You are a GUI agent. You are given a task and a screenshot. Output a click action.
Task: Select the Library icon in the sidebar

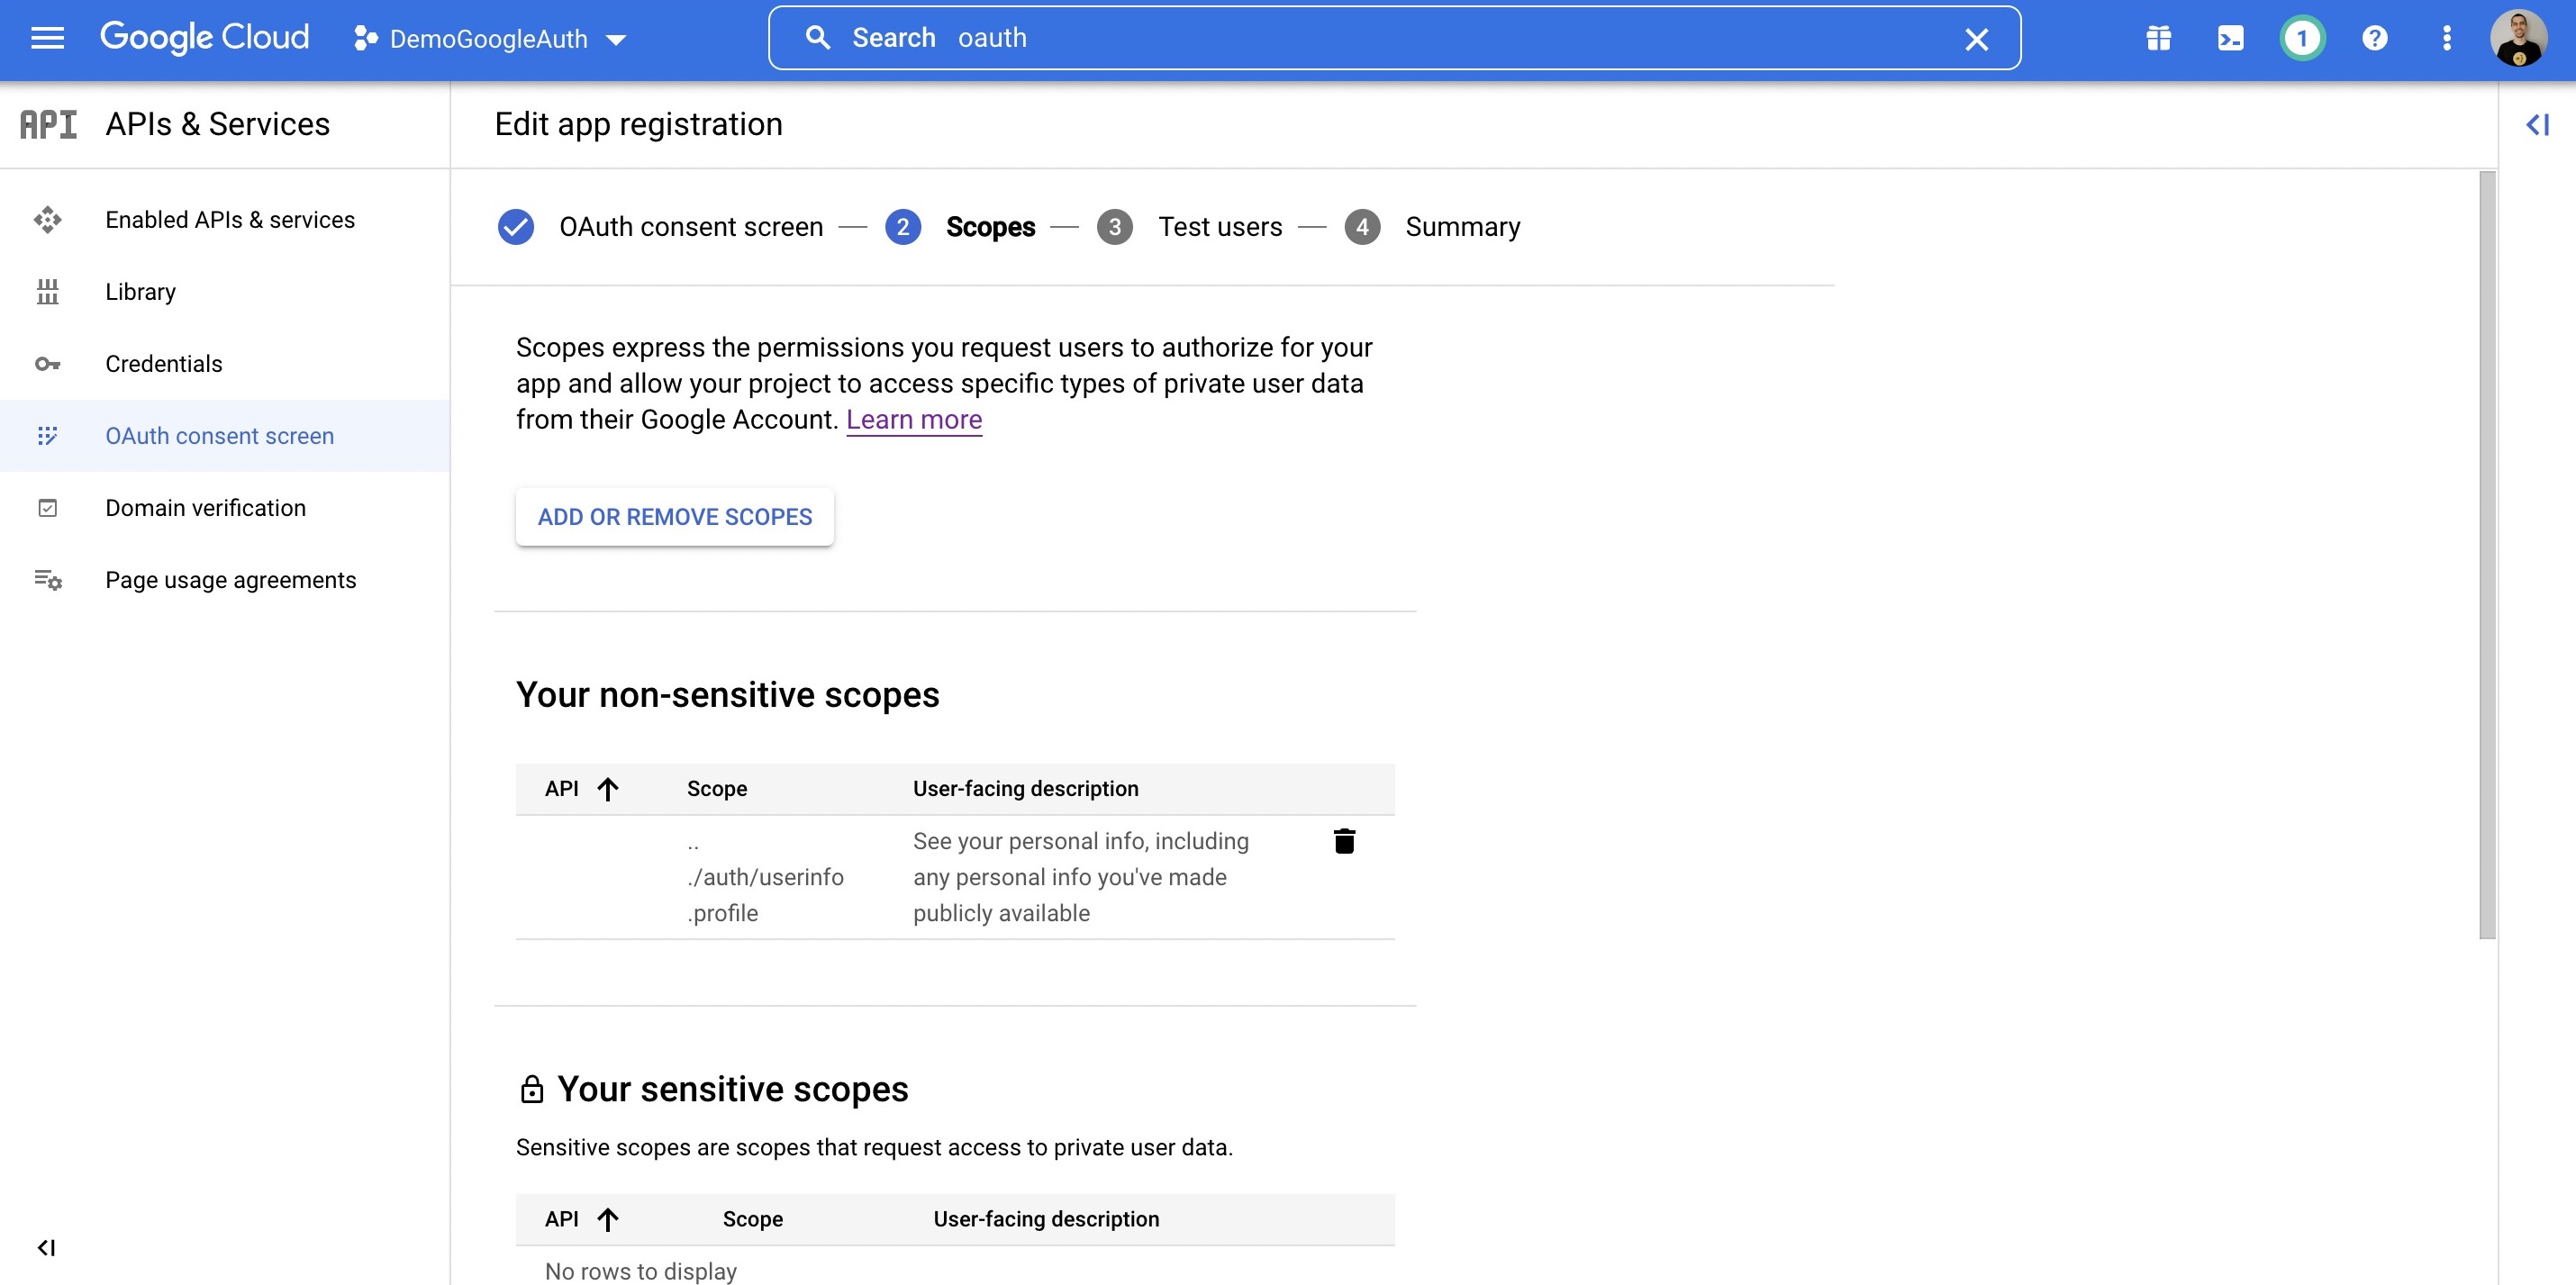click(47, 291)
